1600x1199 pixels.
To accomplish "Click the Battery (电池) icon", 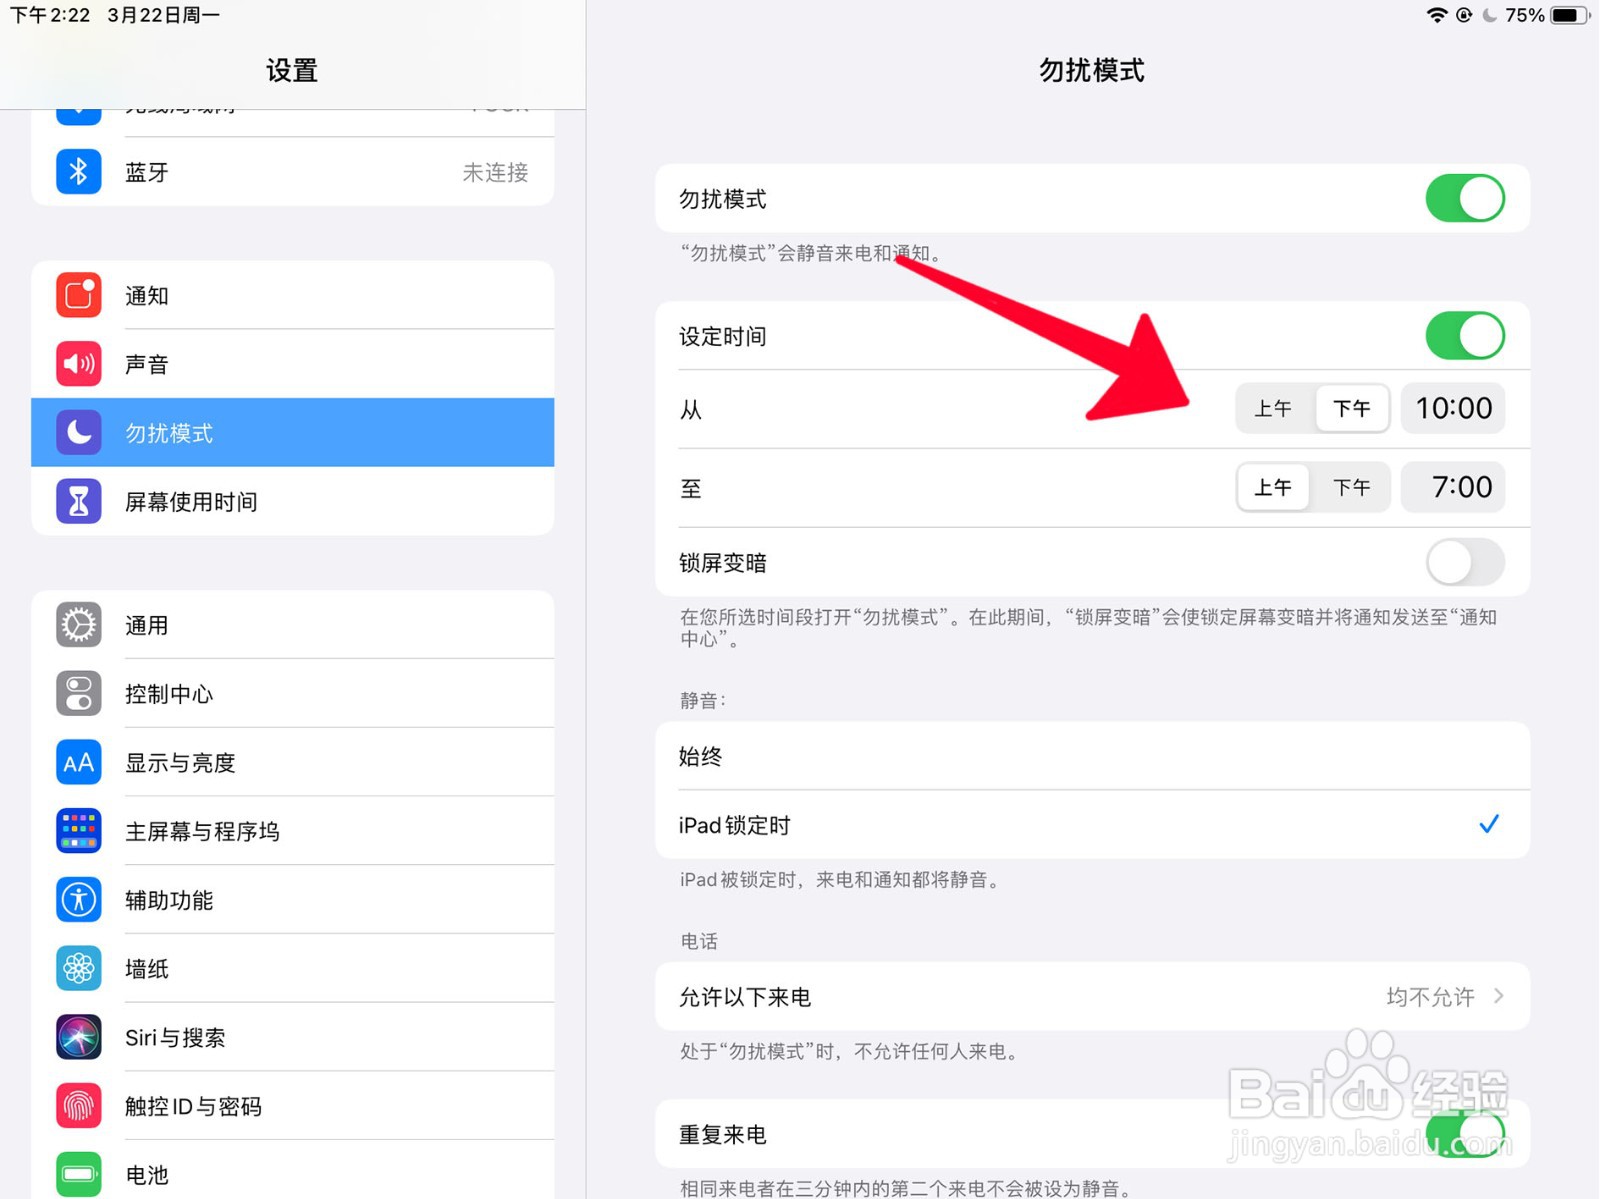I will click(x=78, y=1174).
